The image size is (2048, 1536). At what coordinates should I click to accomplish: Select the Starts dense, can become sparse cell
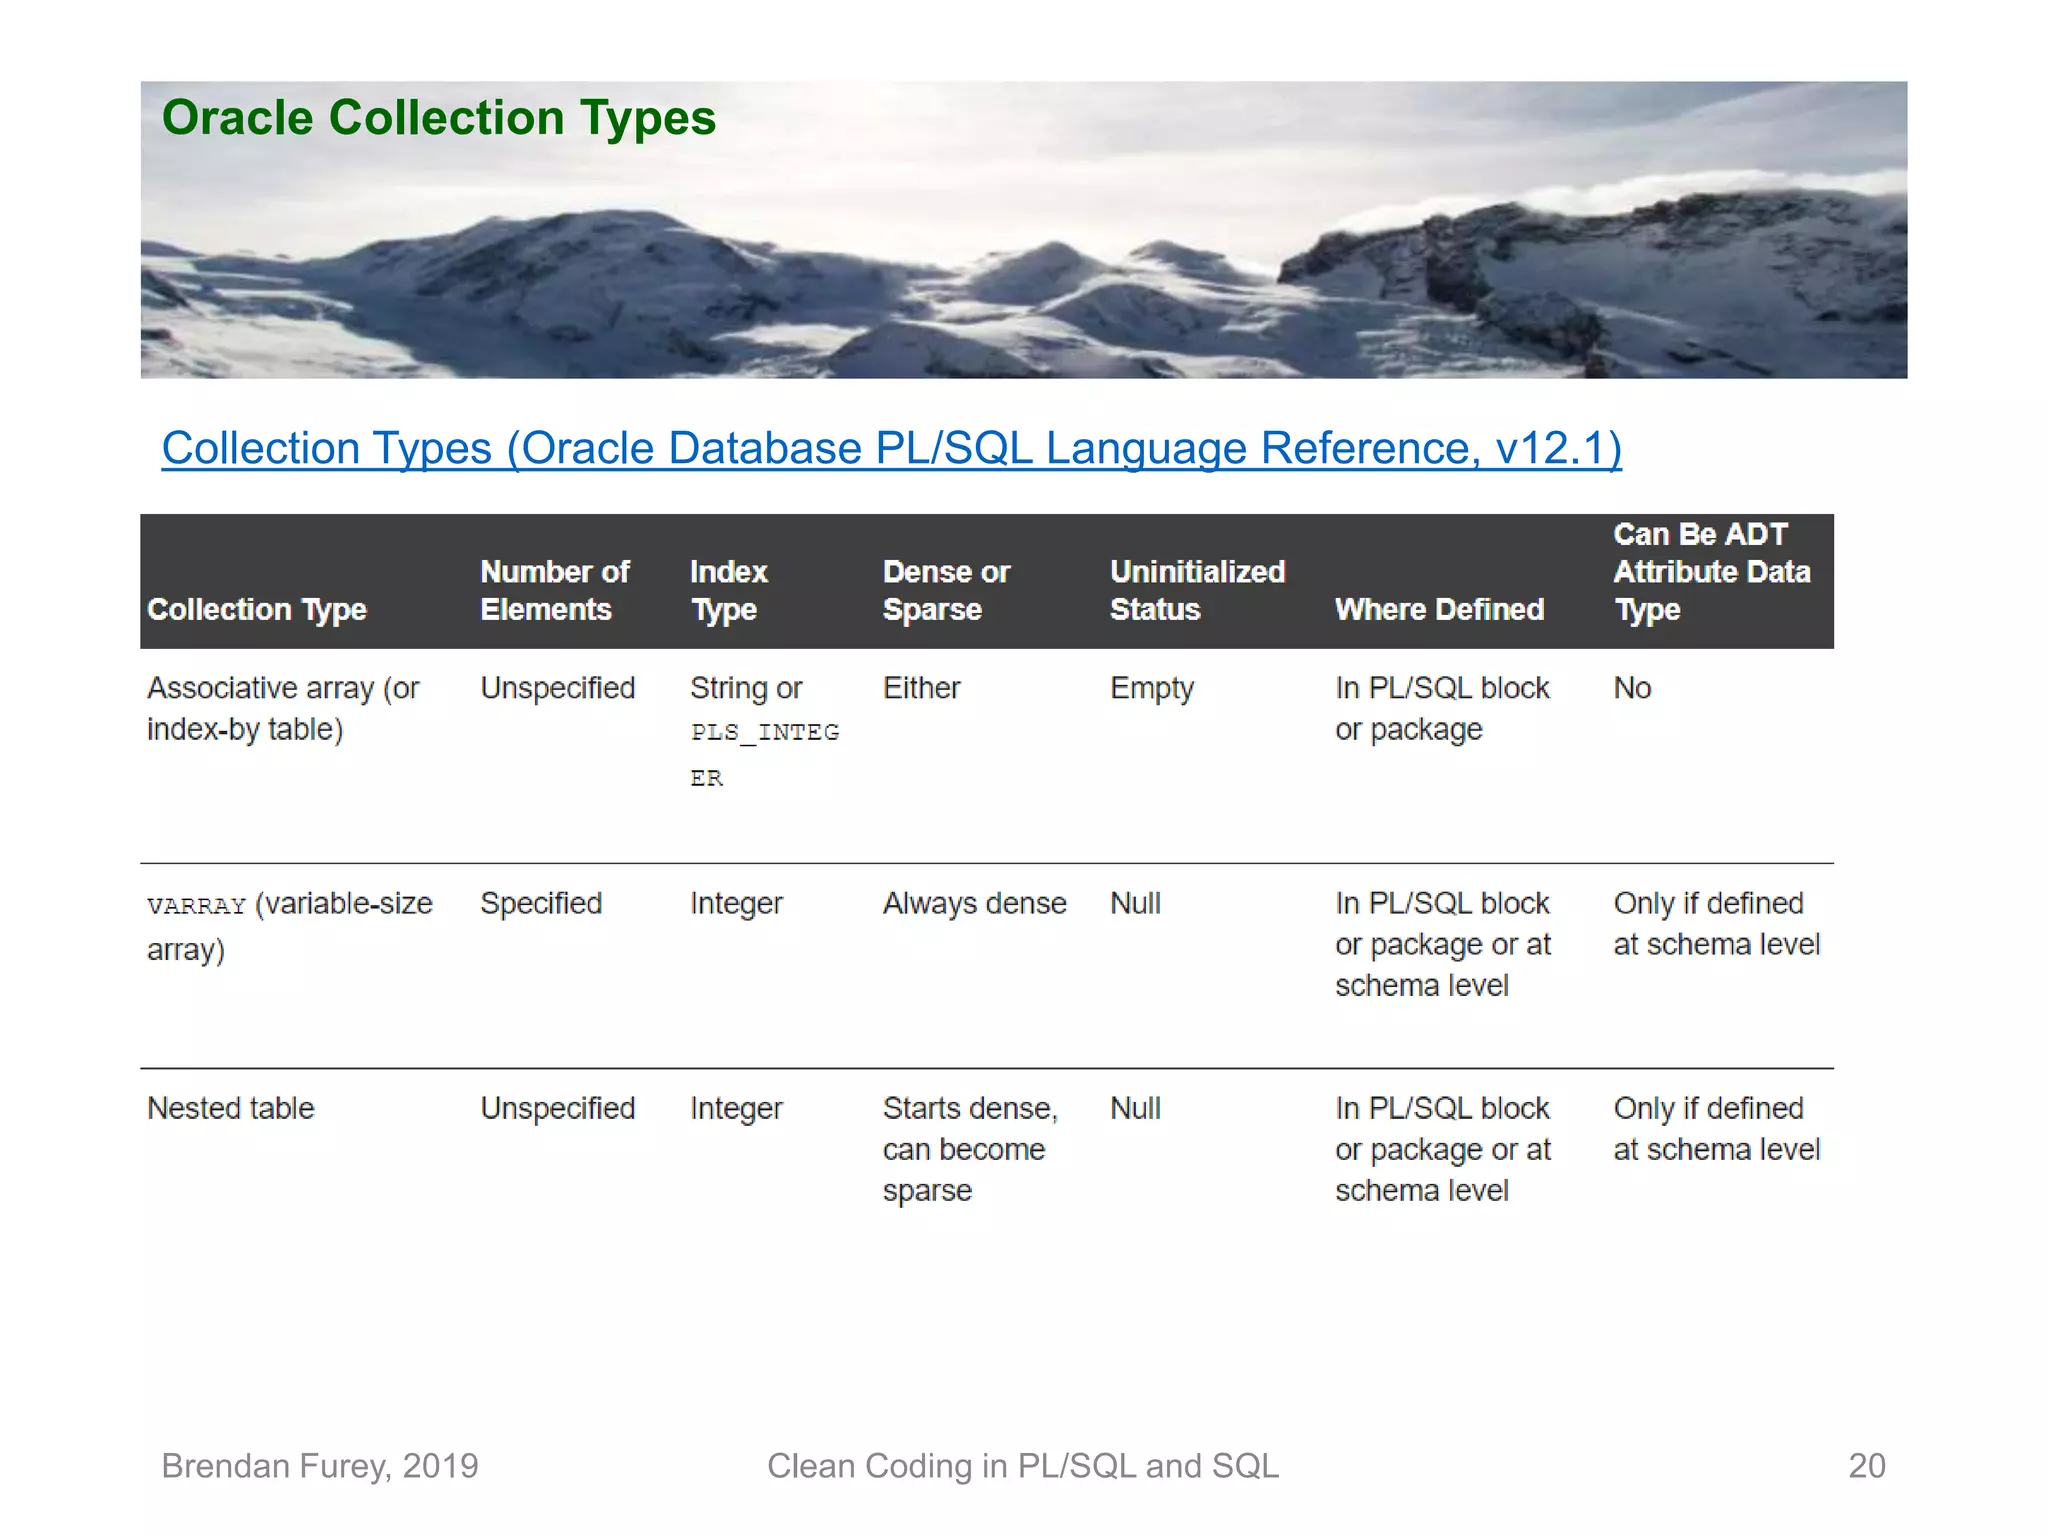pyautogui.click(x=968, y=1149)
